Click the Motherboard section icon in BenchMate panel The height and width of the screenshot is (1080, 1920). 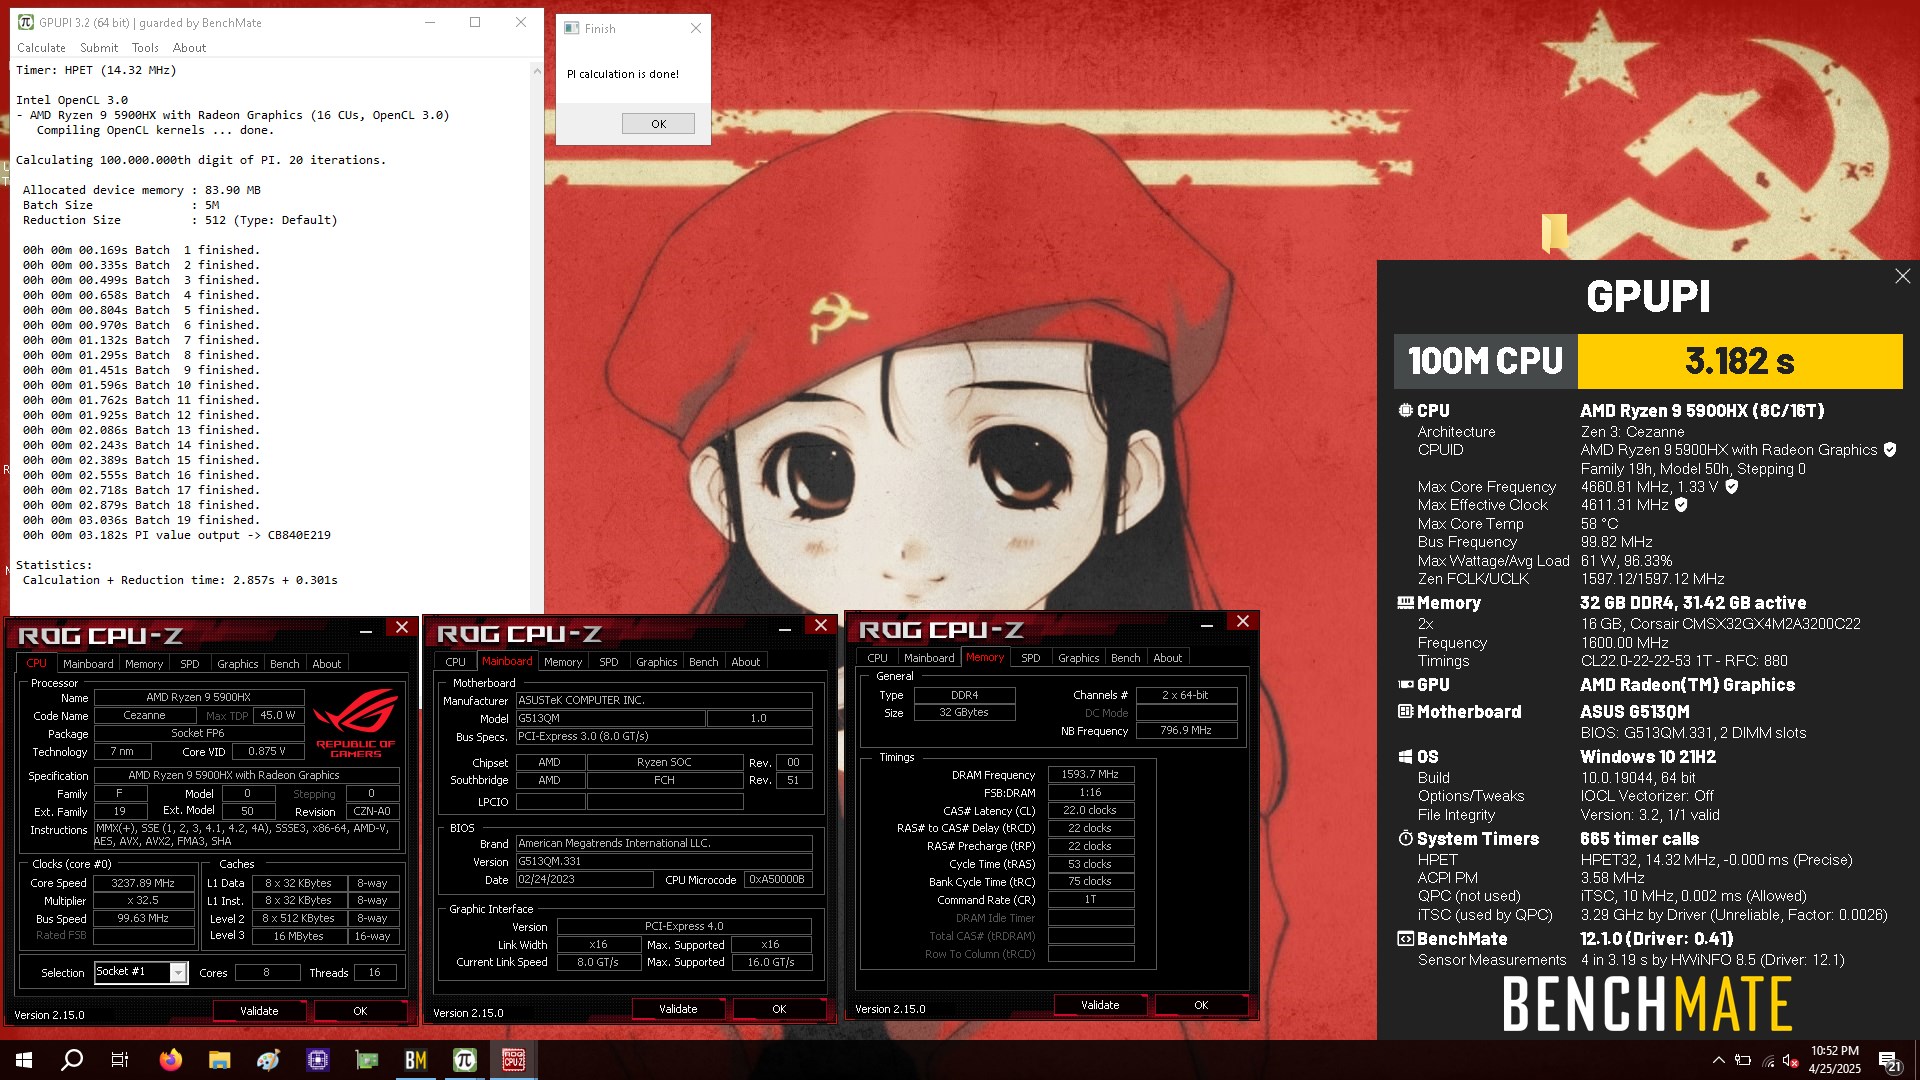click(x=1405, y=711)
